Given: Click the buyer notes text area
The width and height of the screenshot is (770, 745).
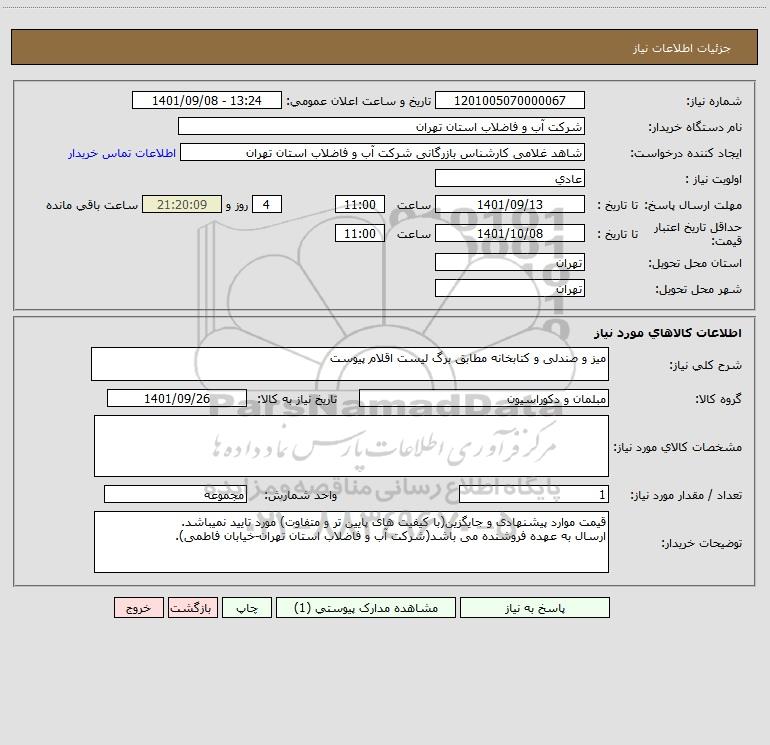Looking at the screenshot, I should pos(351,542).
